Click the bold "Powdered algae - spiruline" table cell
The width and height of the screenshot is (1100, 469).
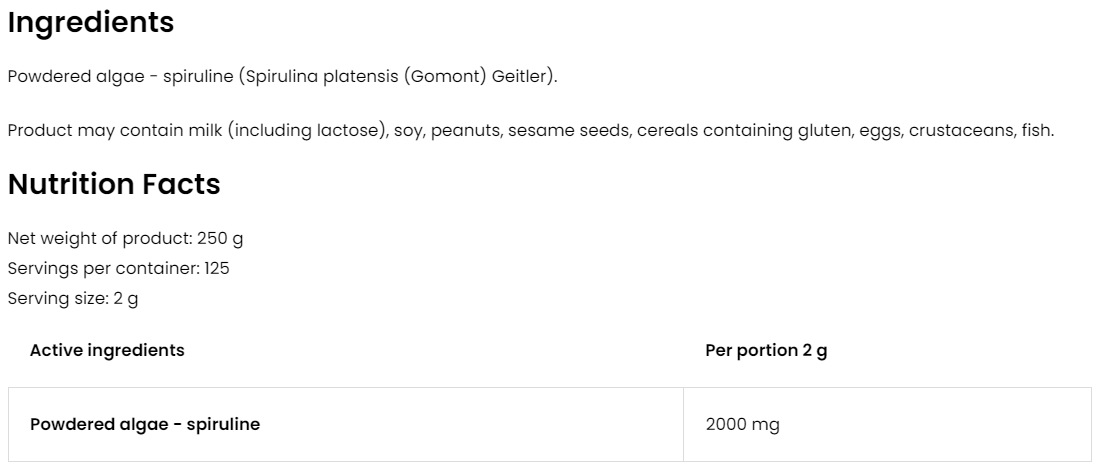click(145, 424)
